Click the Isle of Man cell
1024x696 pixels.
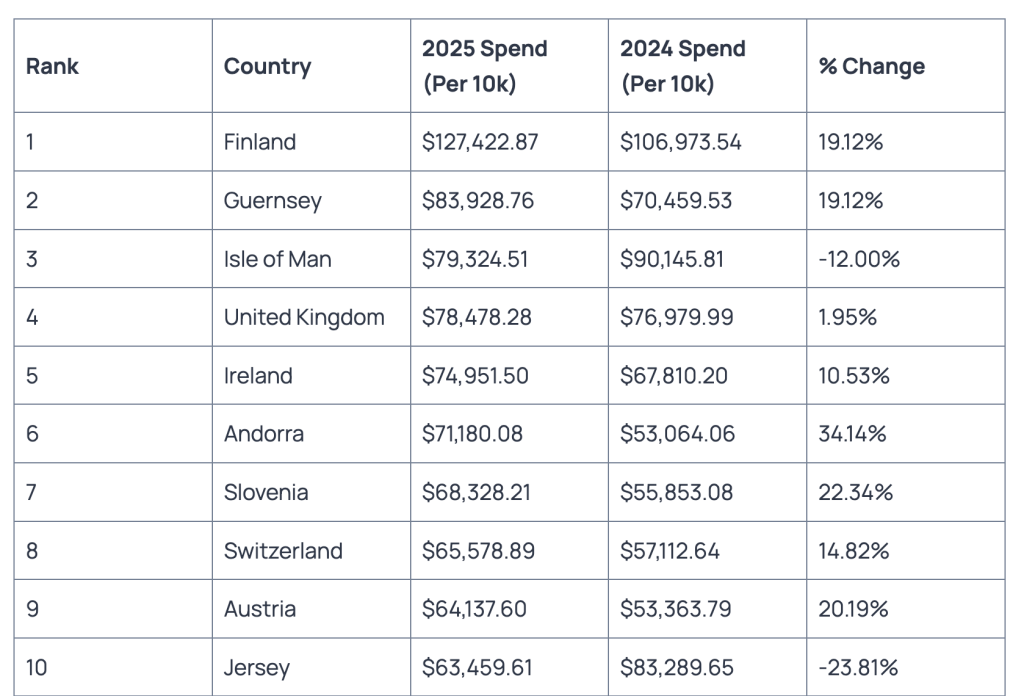click(278, 259)
